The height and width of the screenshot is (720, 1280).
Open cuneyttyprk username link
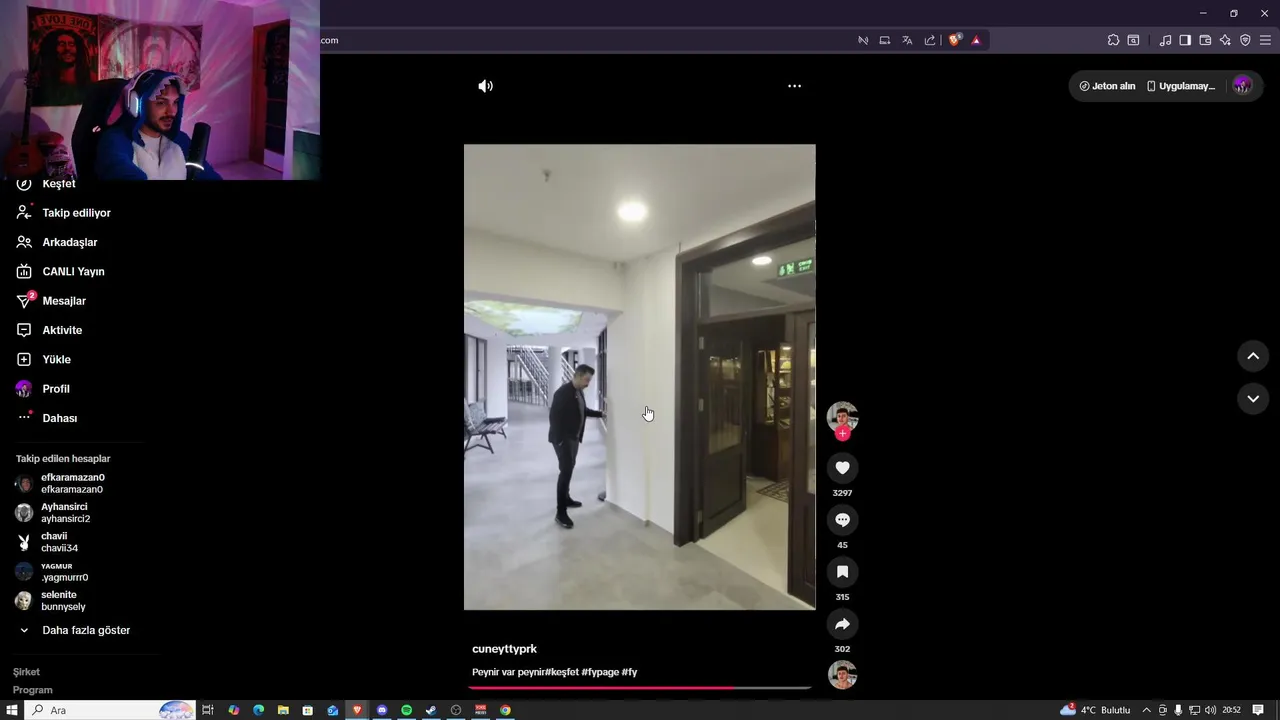(504, 649)
